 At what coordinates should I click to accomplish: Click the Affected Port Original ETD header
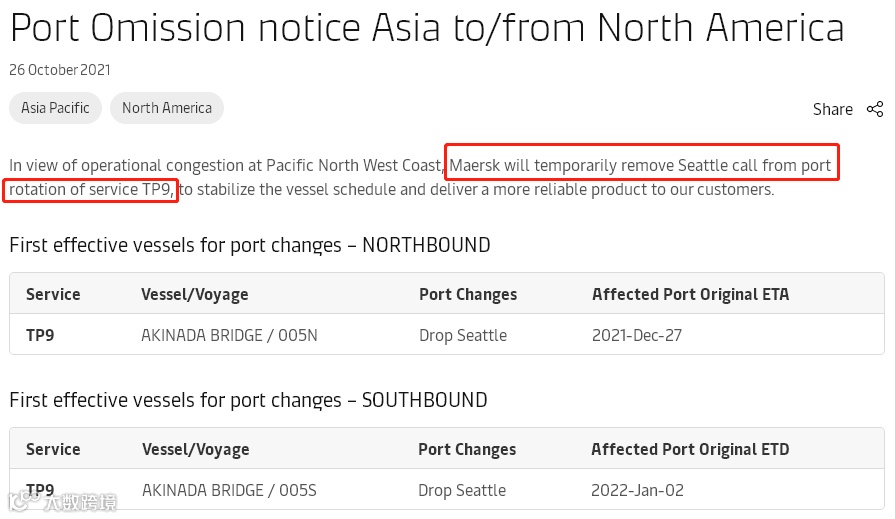click(x=690, y=449)
